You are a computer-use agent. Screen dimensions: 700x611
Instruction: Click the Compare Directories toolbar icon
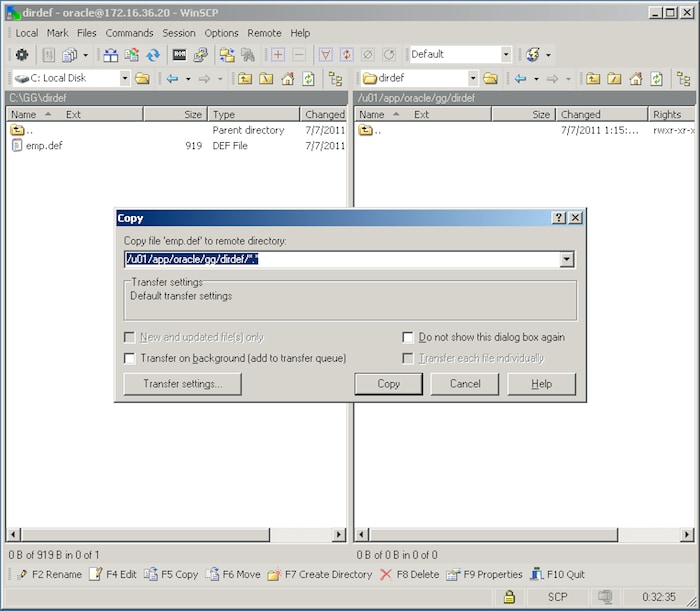coord(111,55)
